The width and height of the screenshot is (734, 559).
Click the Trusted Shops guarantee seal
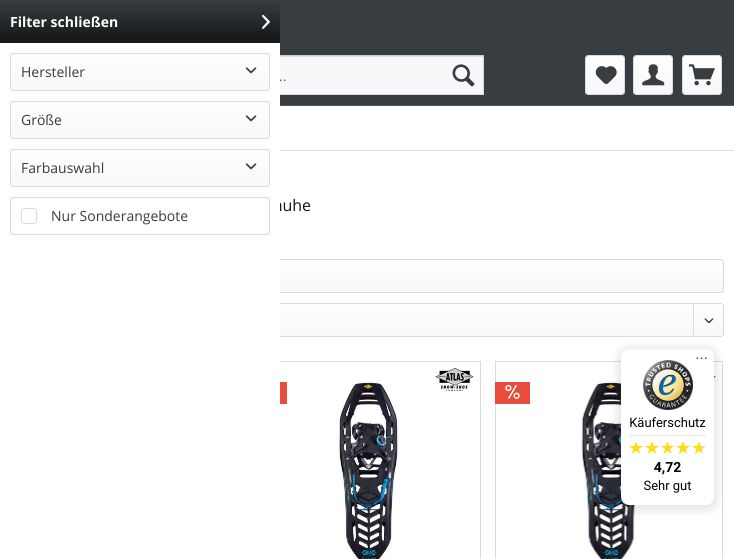click(x=668, y=385)
